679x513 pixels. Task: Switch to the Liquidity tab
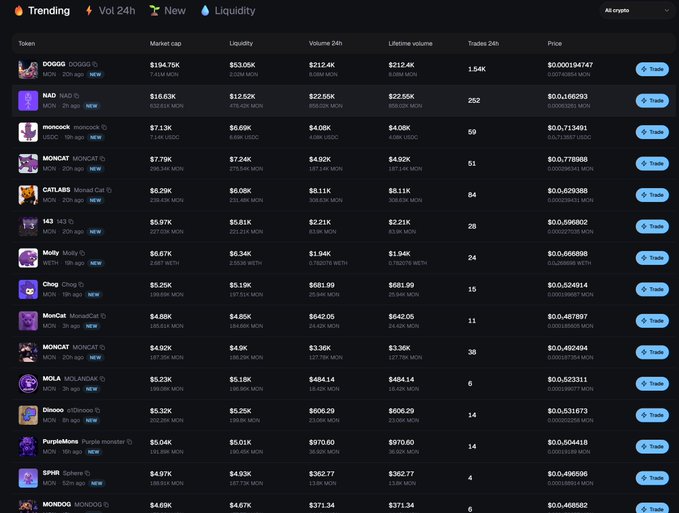[228, 11]
